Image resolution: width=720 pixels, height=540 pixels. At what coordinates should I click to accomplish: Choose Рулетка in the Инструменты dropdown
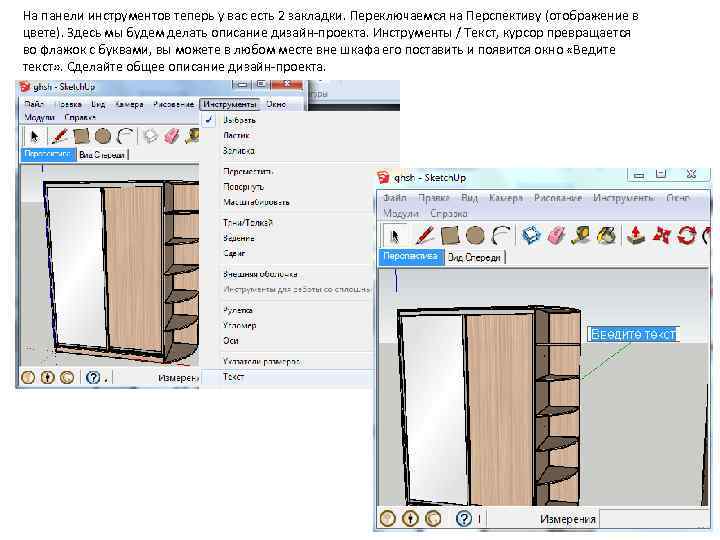click(x=287, y=310)
